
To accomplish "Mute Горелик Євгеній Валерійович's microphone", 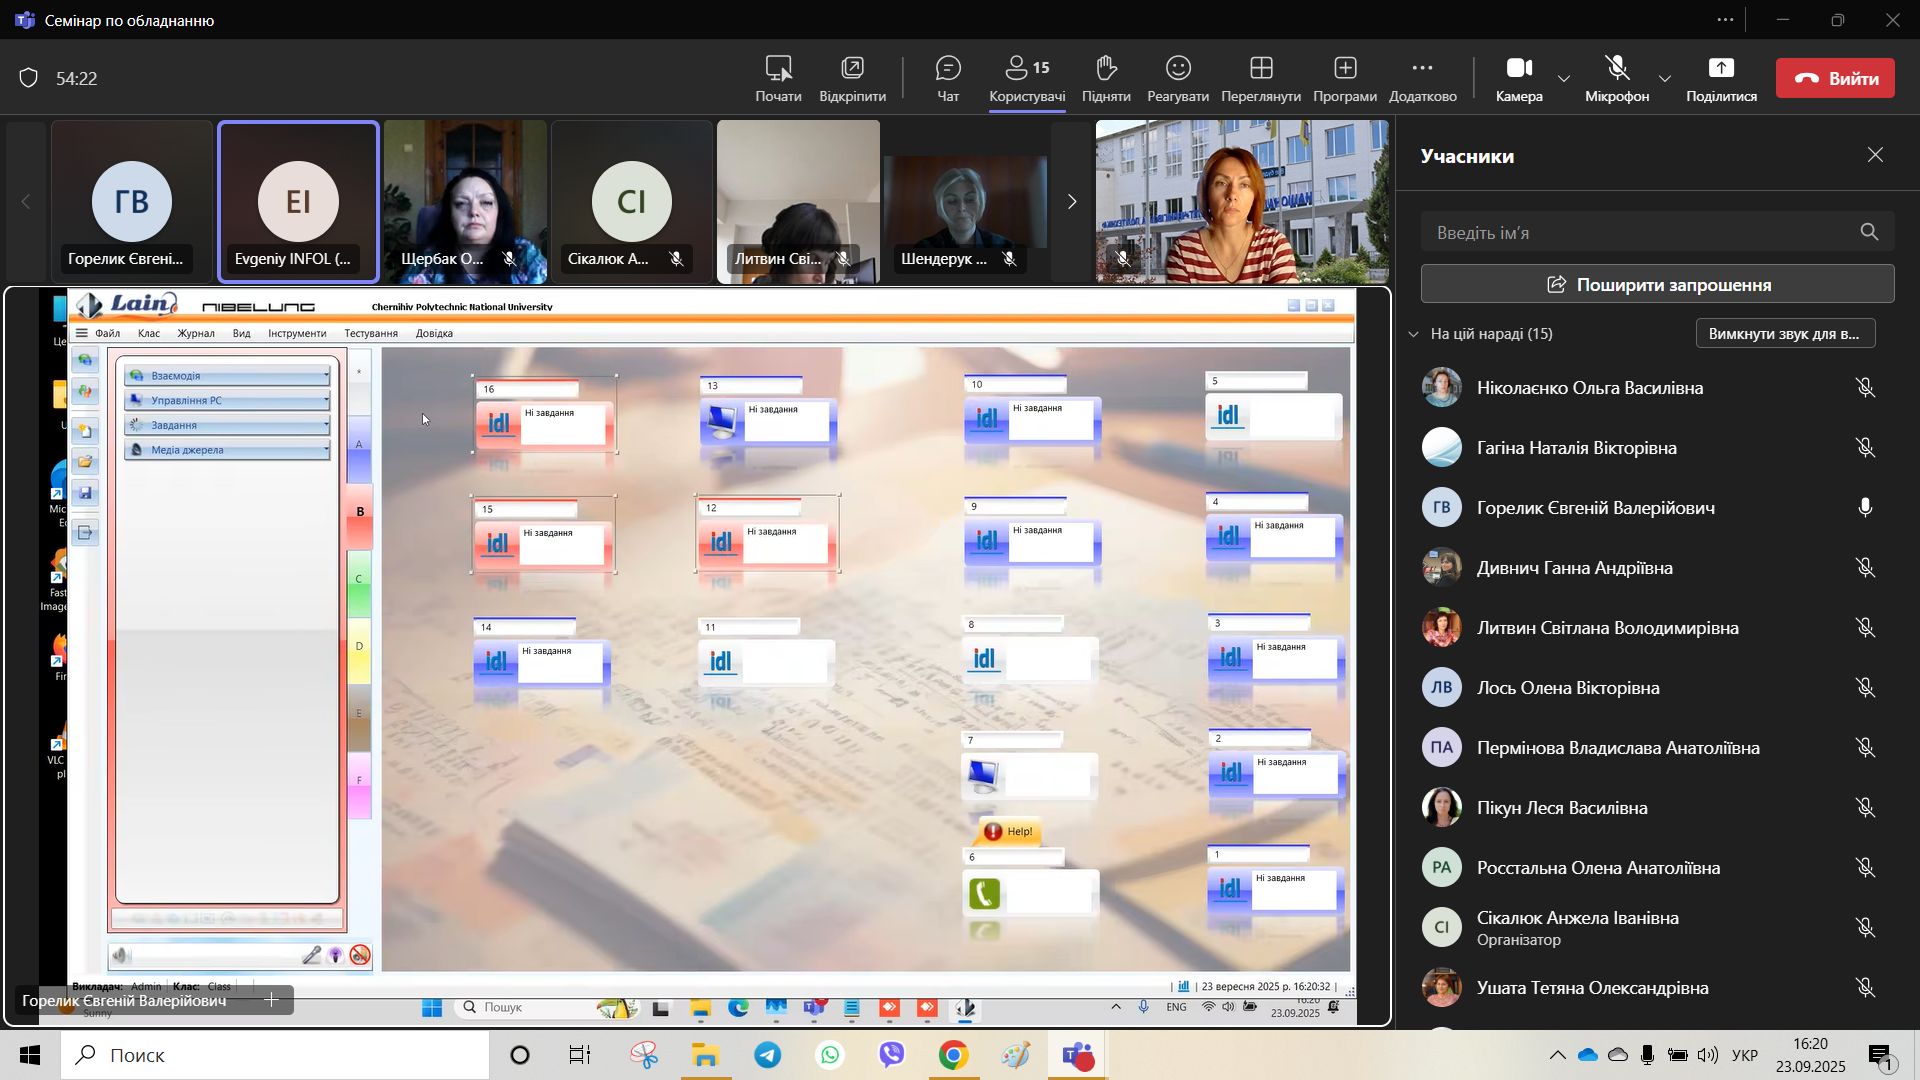I will tap(1865, 508).
